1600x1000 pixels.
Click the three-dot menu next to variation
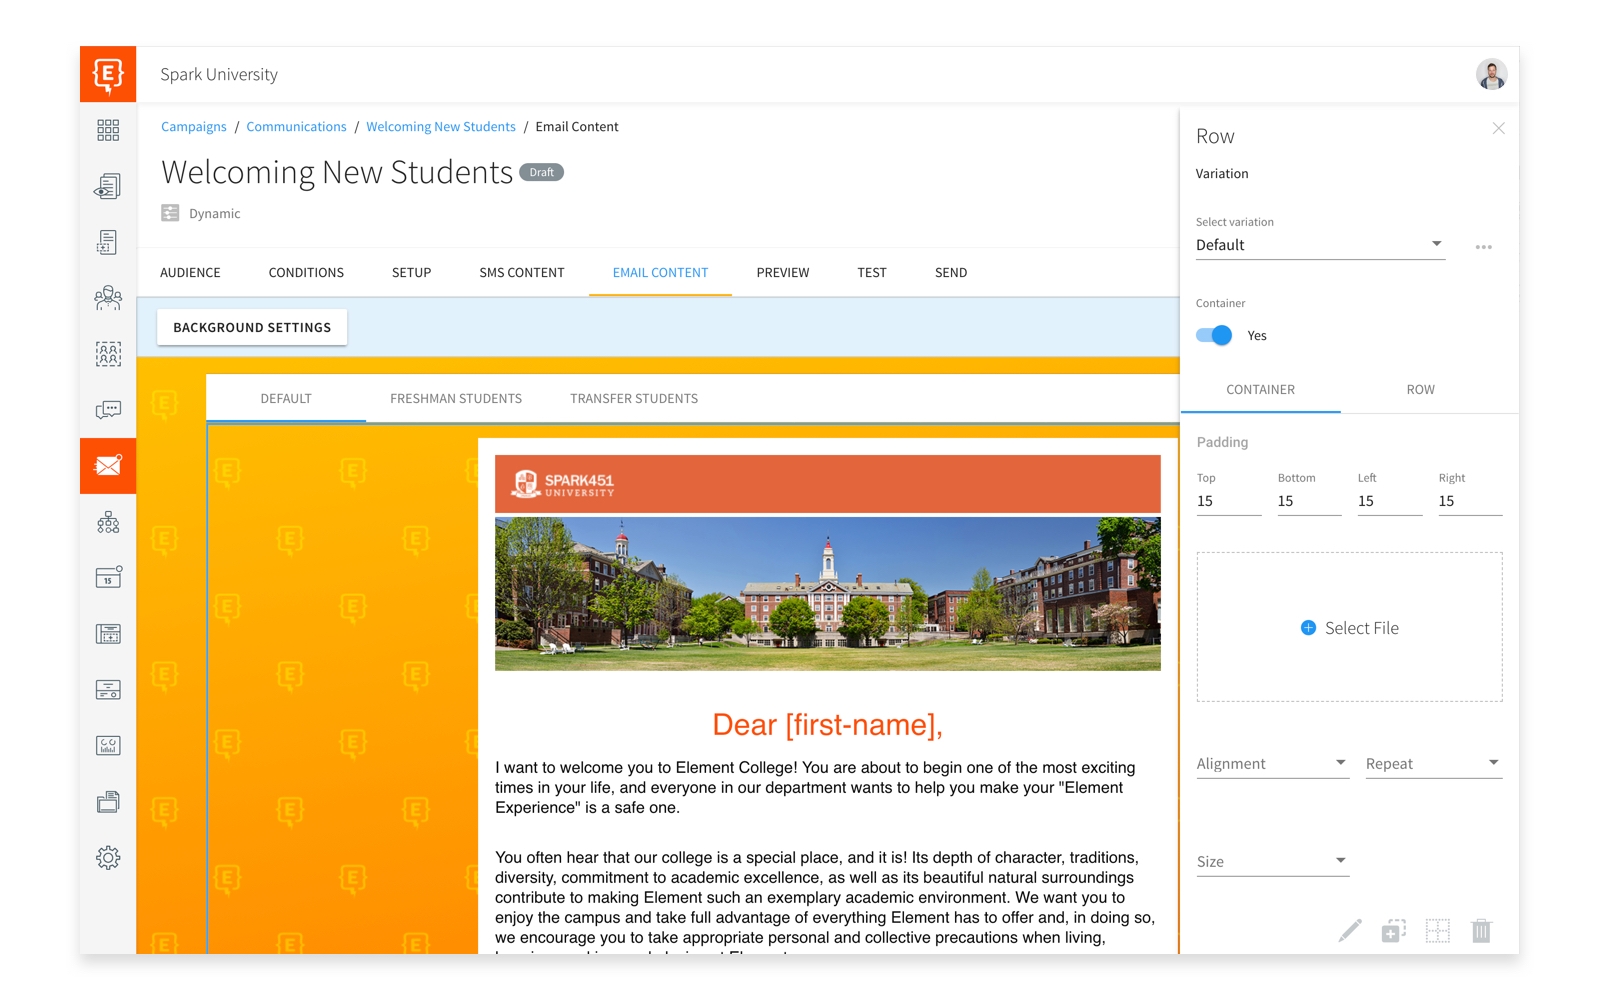1484,247
